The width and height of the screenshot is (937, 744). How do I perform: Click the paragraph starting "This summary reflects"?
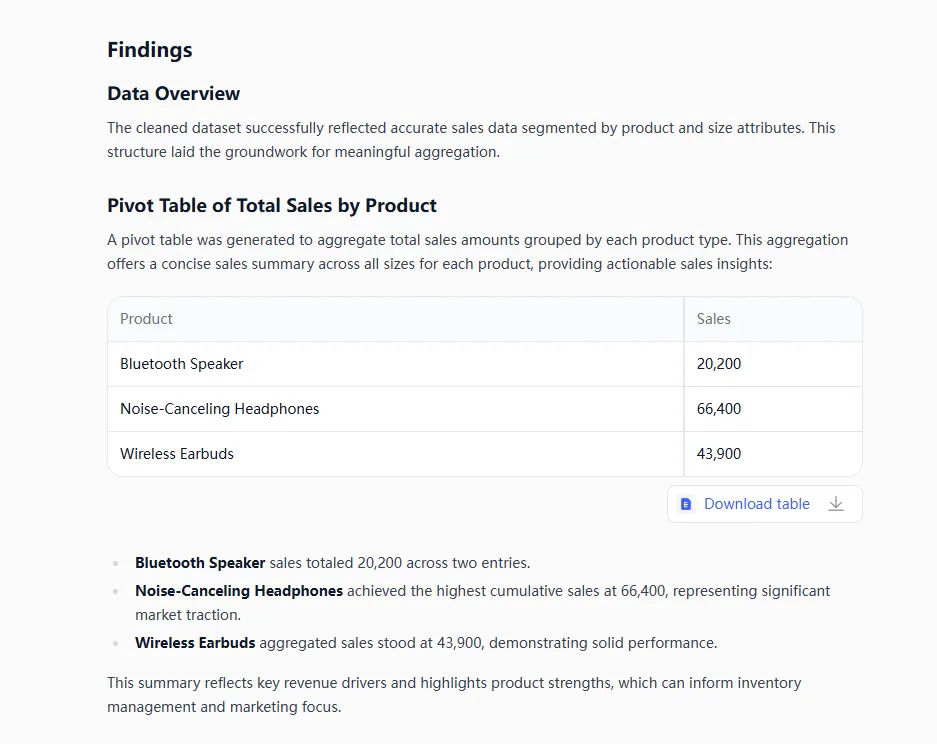click(454, 695)
